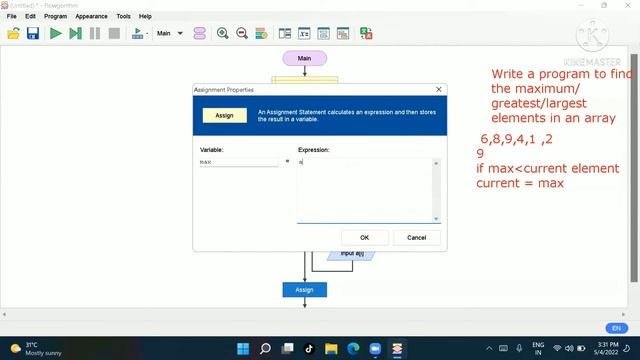The width and height of the screenshot is (640, 360).
Task: Open Zoom from the taskbar
Action: [x=375, y=349]
